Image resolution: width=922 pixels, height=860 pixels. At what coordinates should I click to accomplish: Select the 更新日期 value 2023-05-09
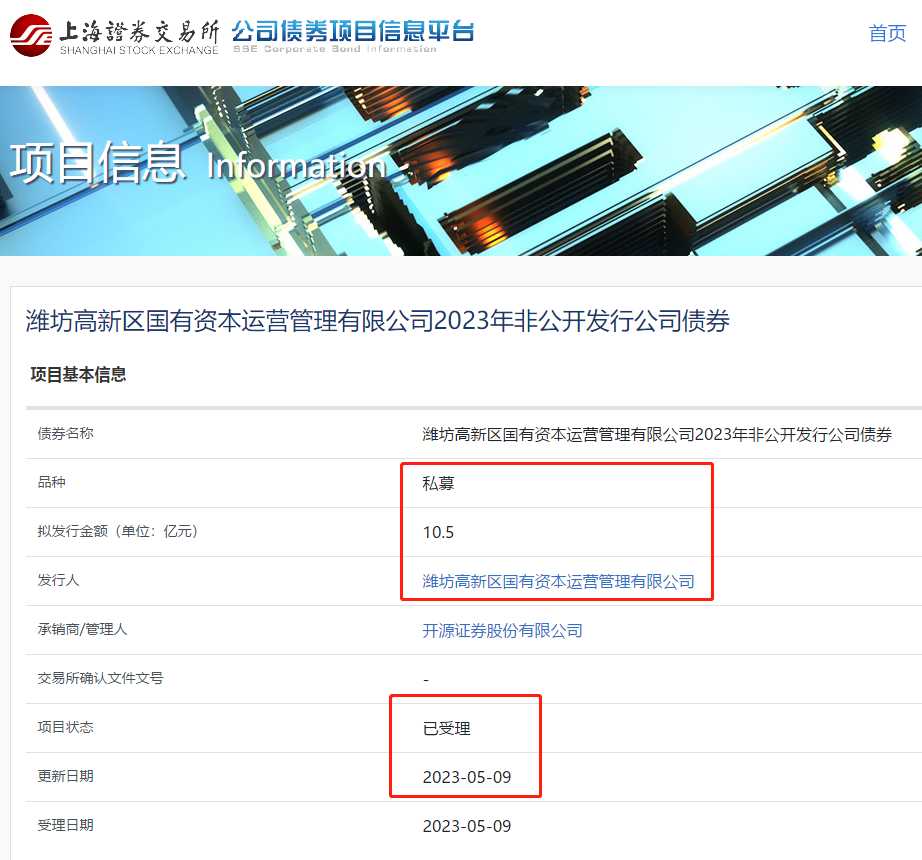[467, 777]
